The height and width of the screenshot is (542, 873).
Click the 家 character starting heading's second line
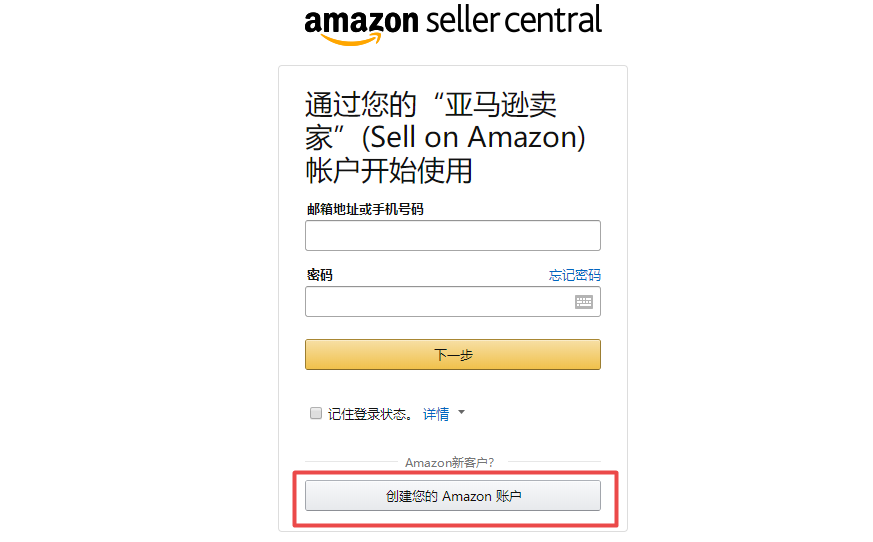pos(321,137)
